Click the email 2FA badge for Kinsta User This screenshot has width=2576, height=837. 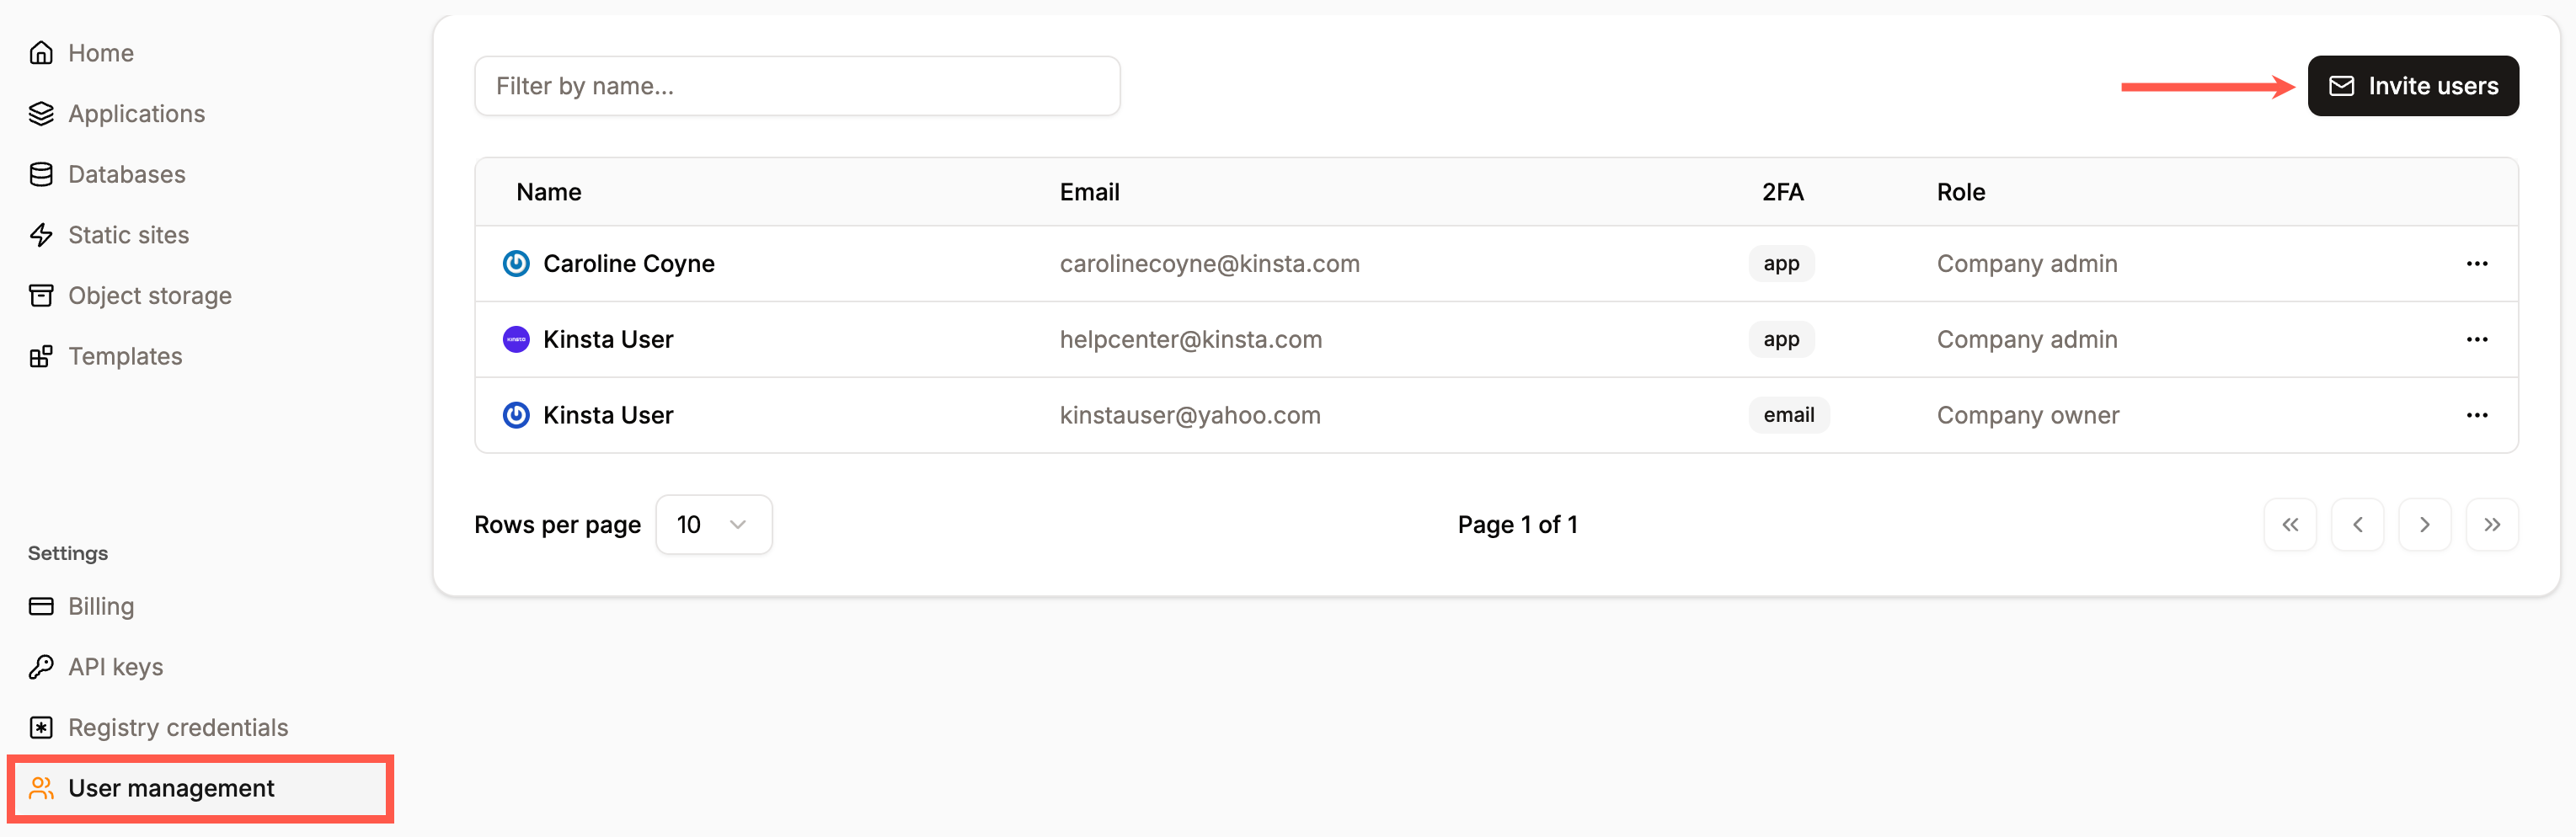1789,414
